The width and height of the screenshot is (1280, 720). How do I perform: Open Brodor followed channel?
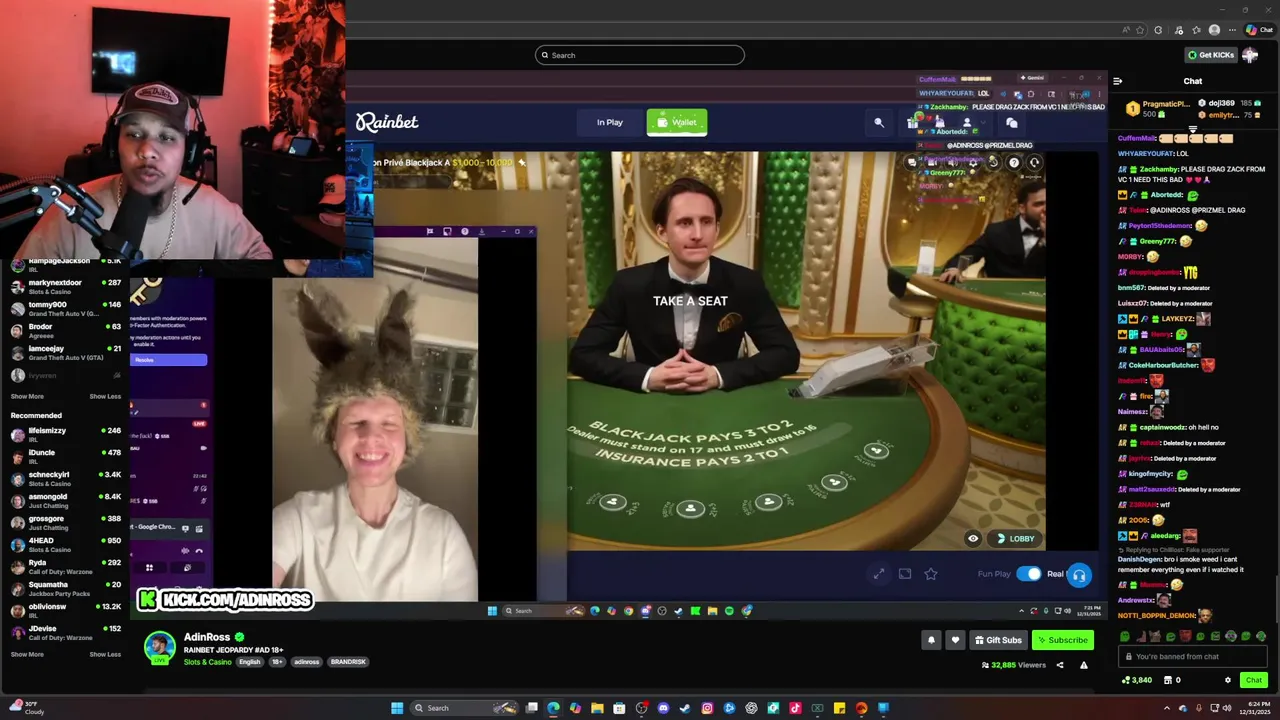66,331
